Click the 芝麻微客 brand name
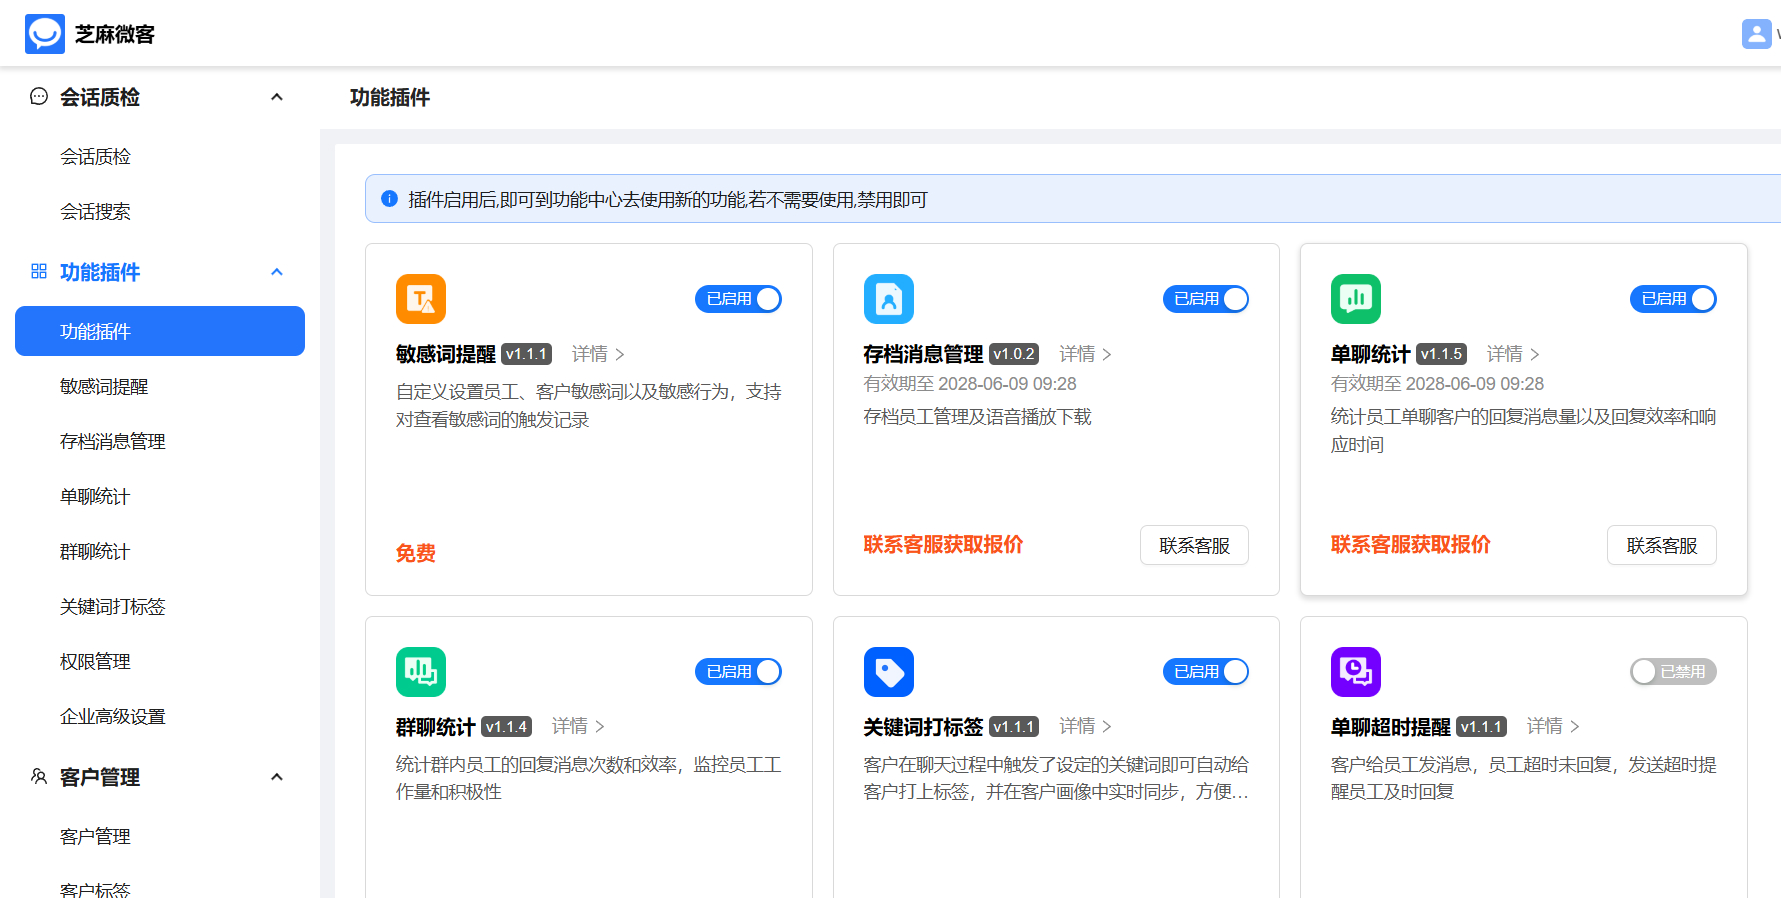 [x=115, y=34]
